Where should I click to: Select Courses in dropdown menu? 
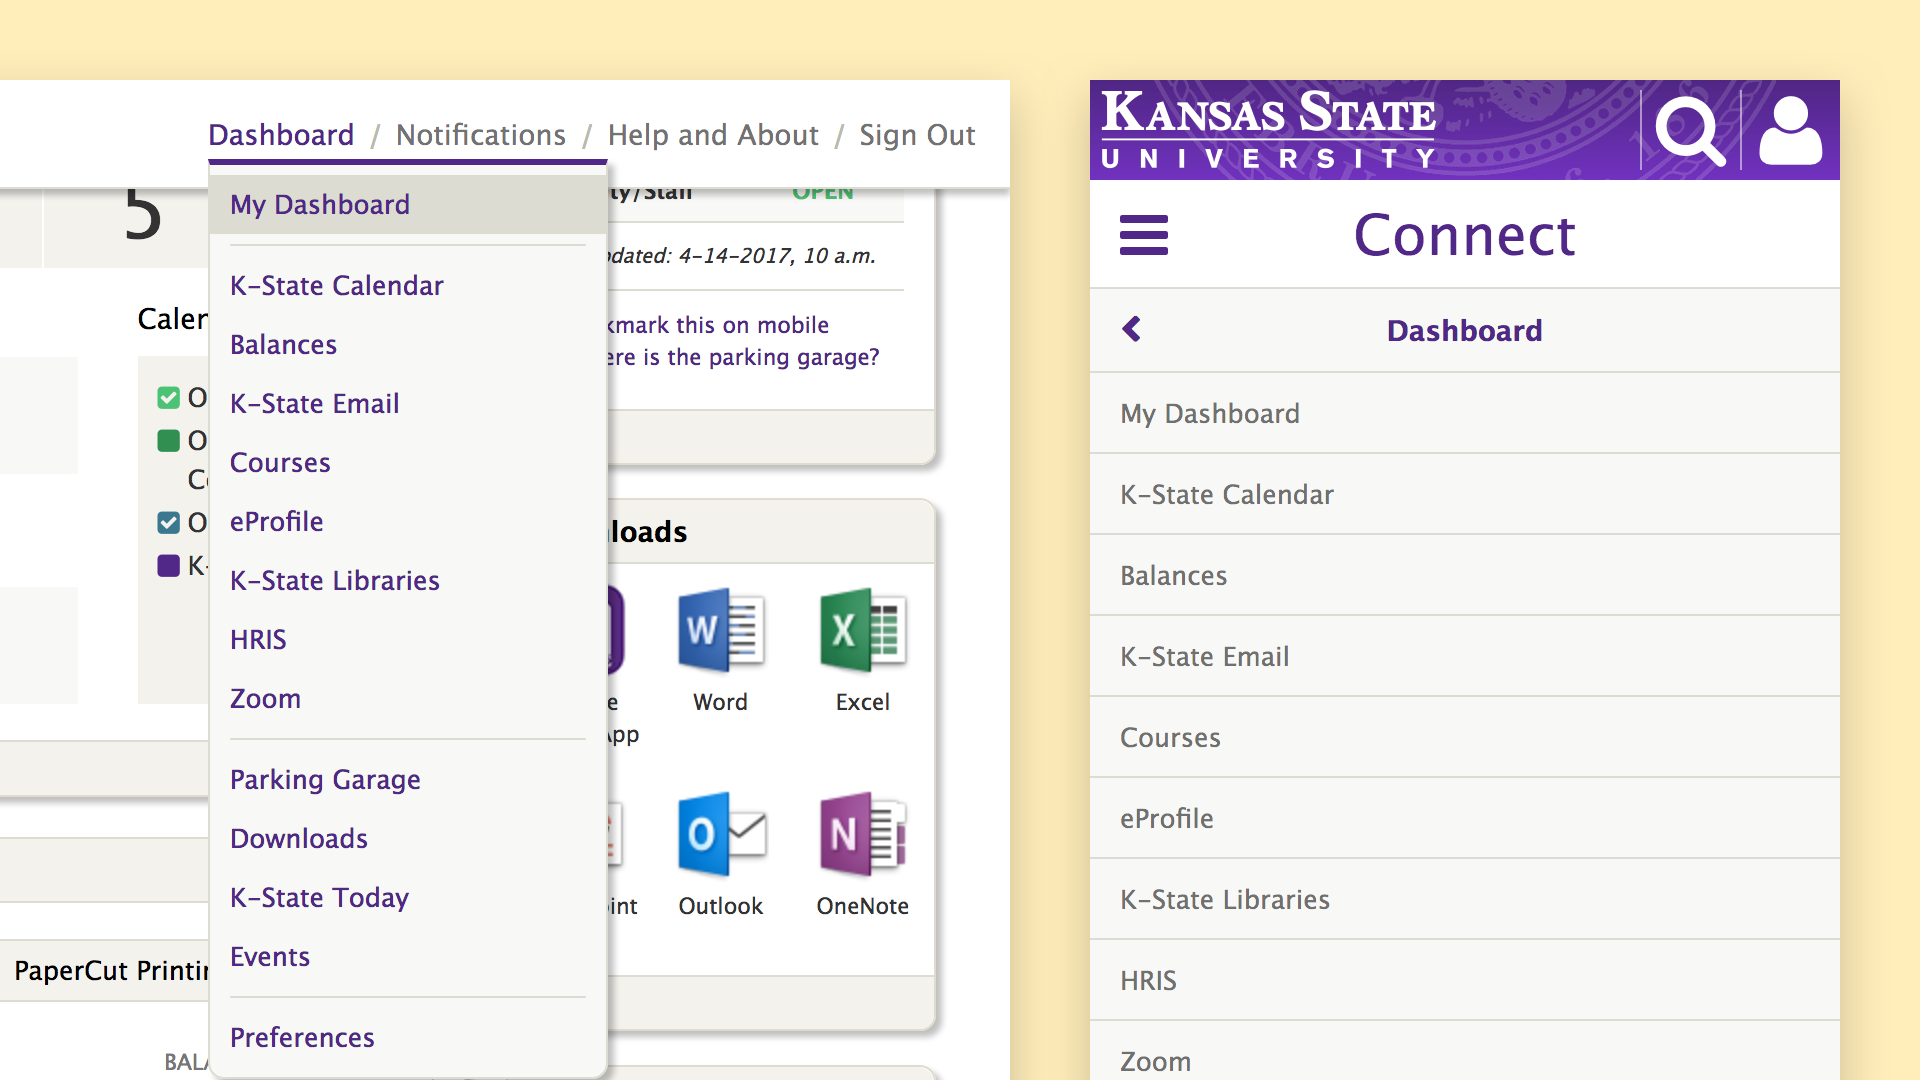tap(408, 463)
